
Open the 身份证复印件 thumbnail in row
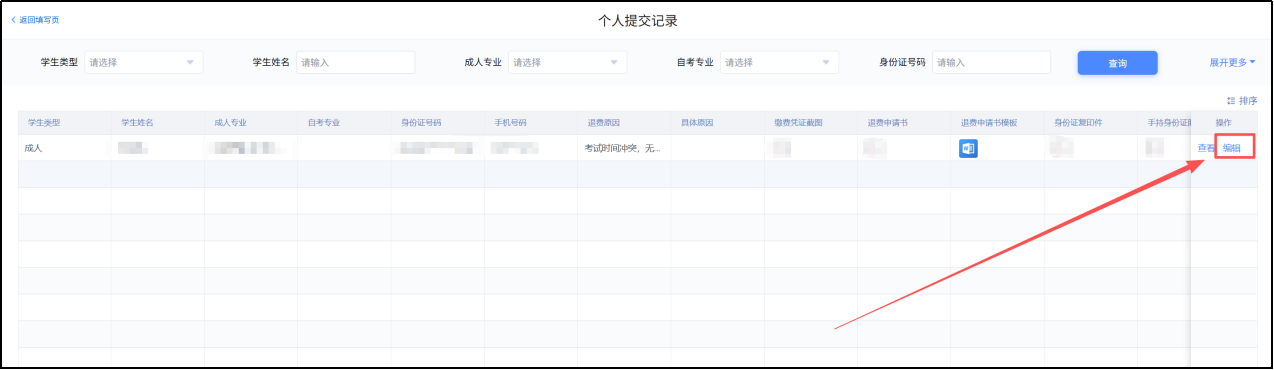[1062, 148]
